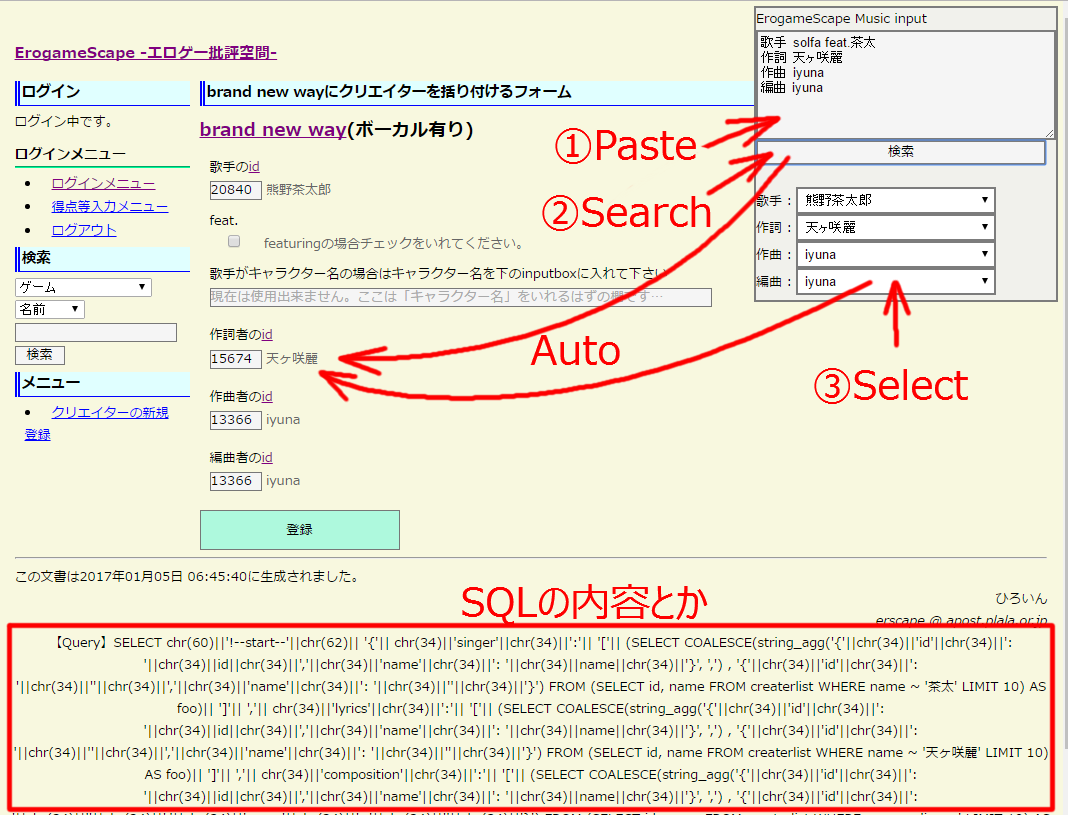The image size is (1068, 815).
Task: Go to ログインメニュー link
Action: [103, 184]
